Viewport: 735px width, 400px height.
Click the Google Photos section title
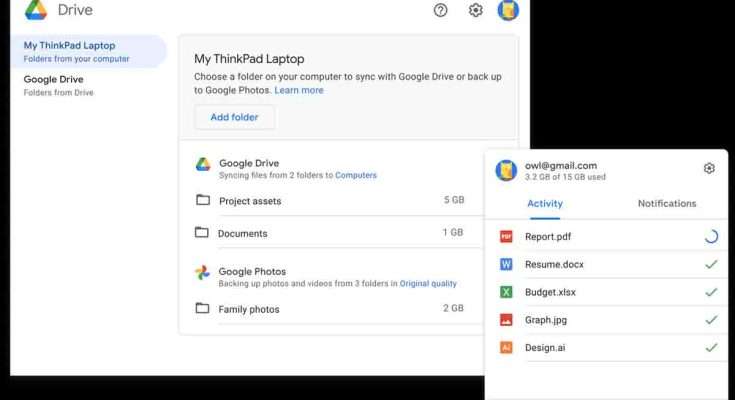pyautogui.click(x=252, y=272)
